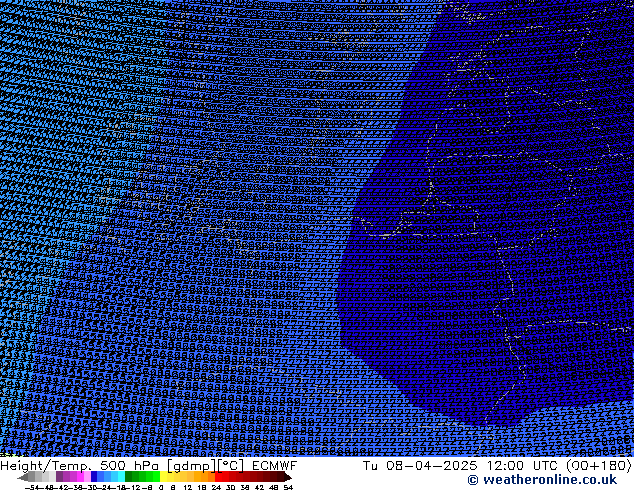Click the dark navy blue legend swatch

(94, 476)
